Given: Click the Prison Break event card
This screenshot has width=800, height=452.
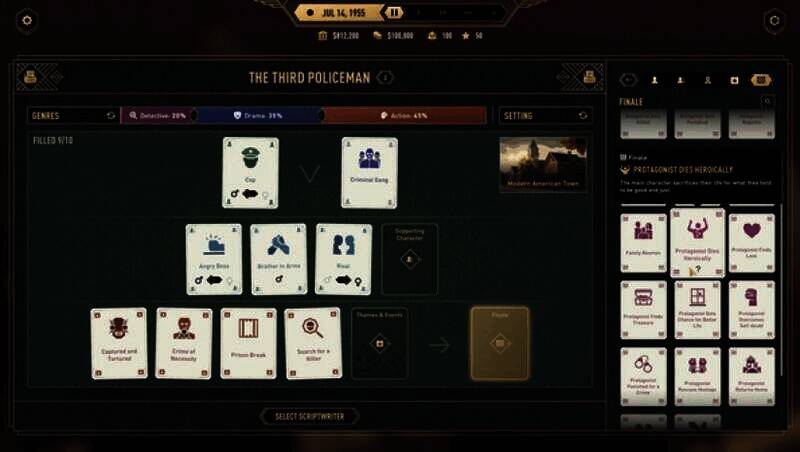Looking at the screenshot, I should 248,343.
